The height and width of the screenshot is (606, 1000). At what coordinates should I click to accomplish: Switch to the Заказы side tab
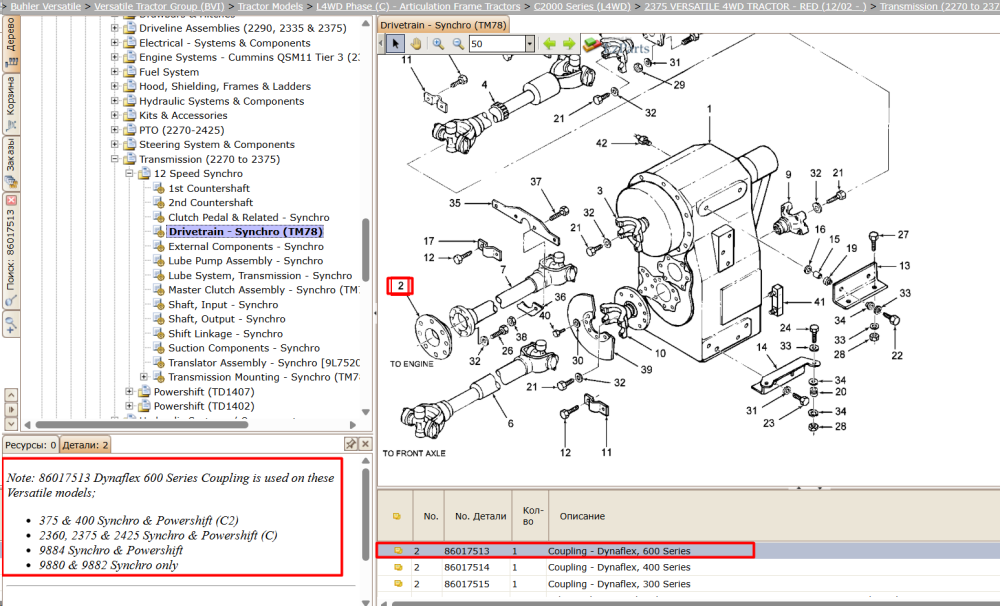[x=11, y=163]
